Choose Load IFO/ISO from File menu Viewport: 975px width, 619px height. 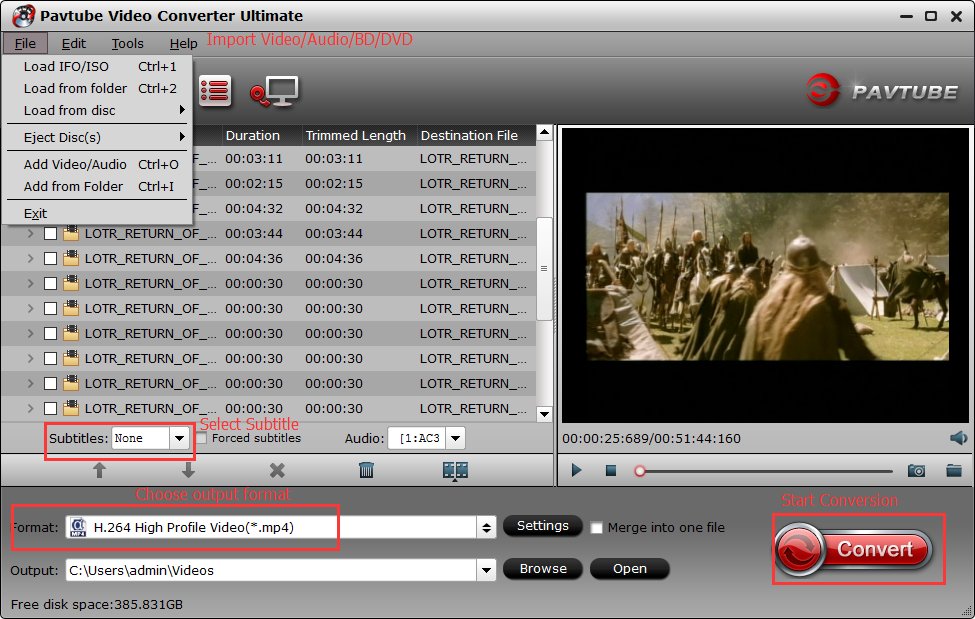tap(98, 66)
